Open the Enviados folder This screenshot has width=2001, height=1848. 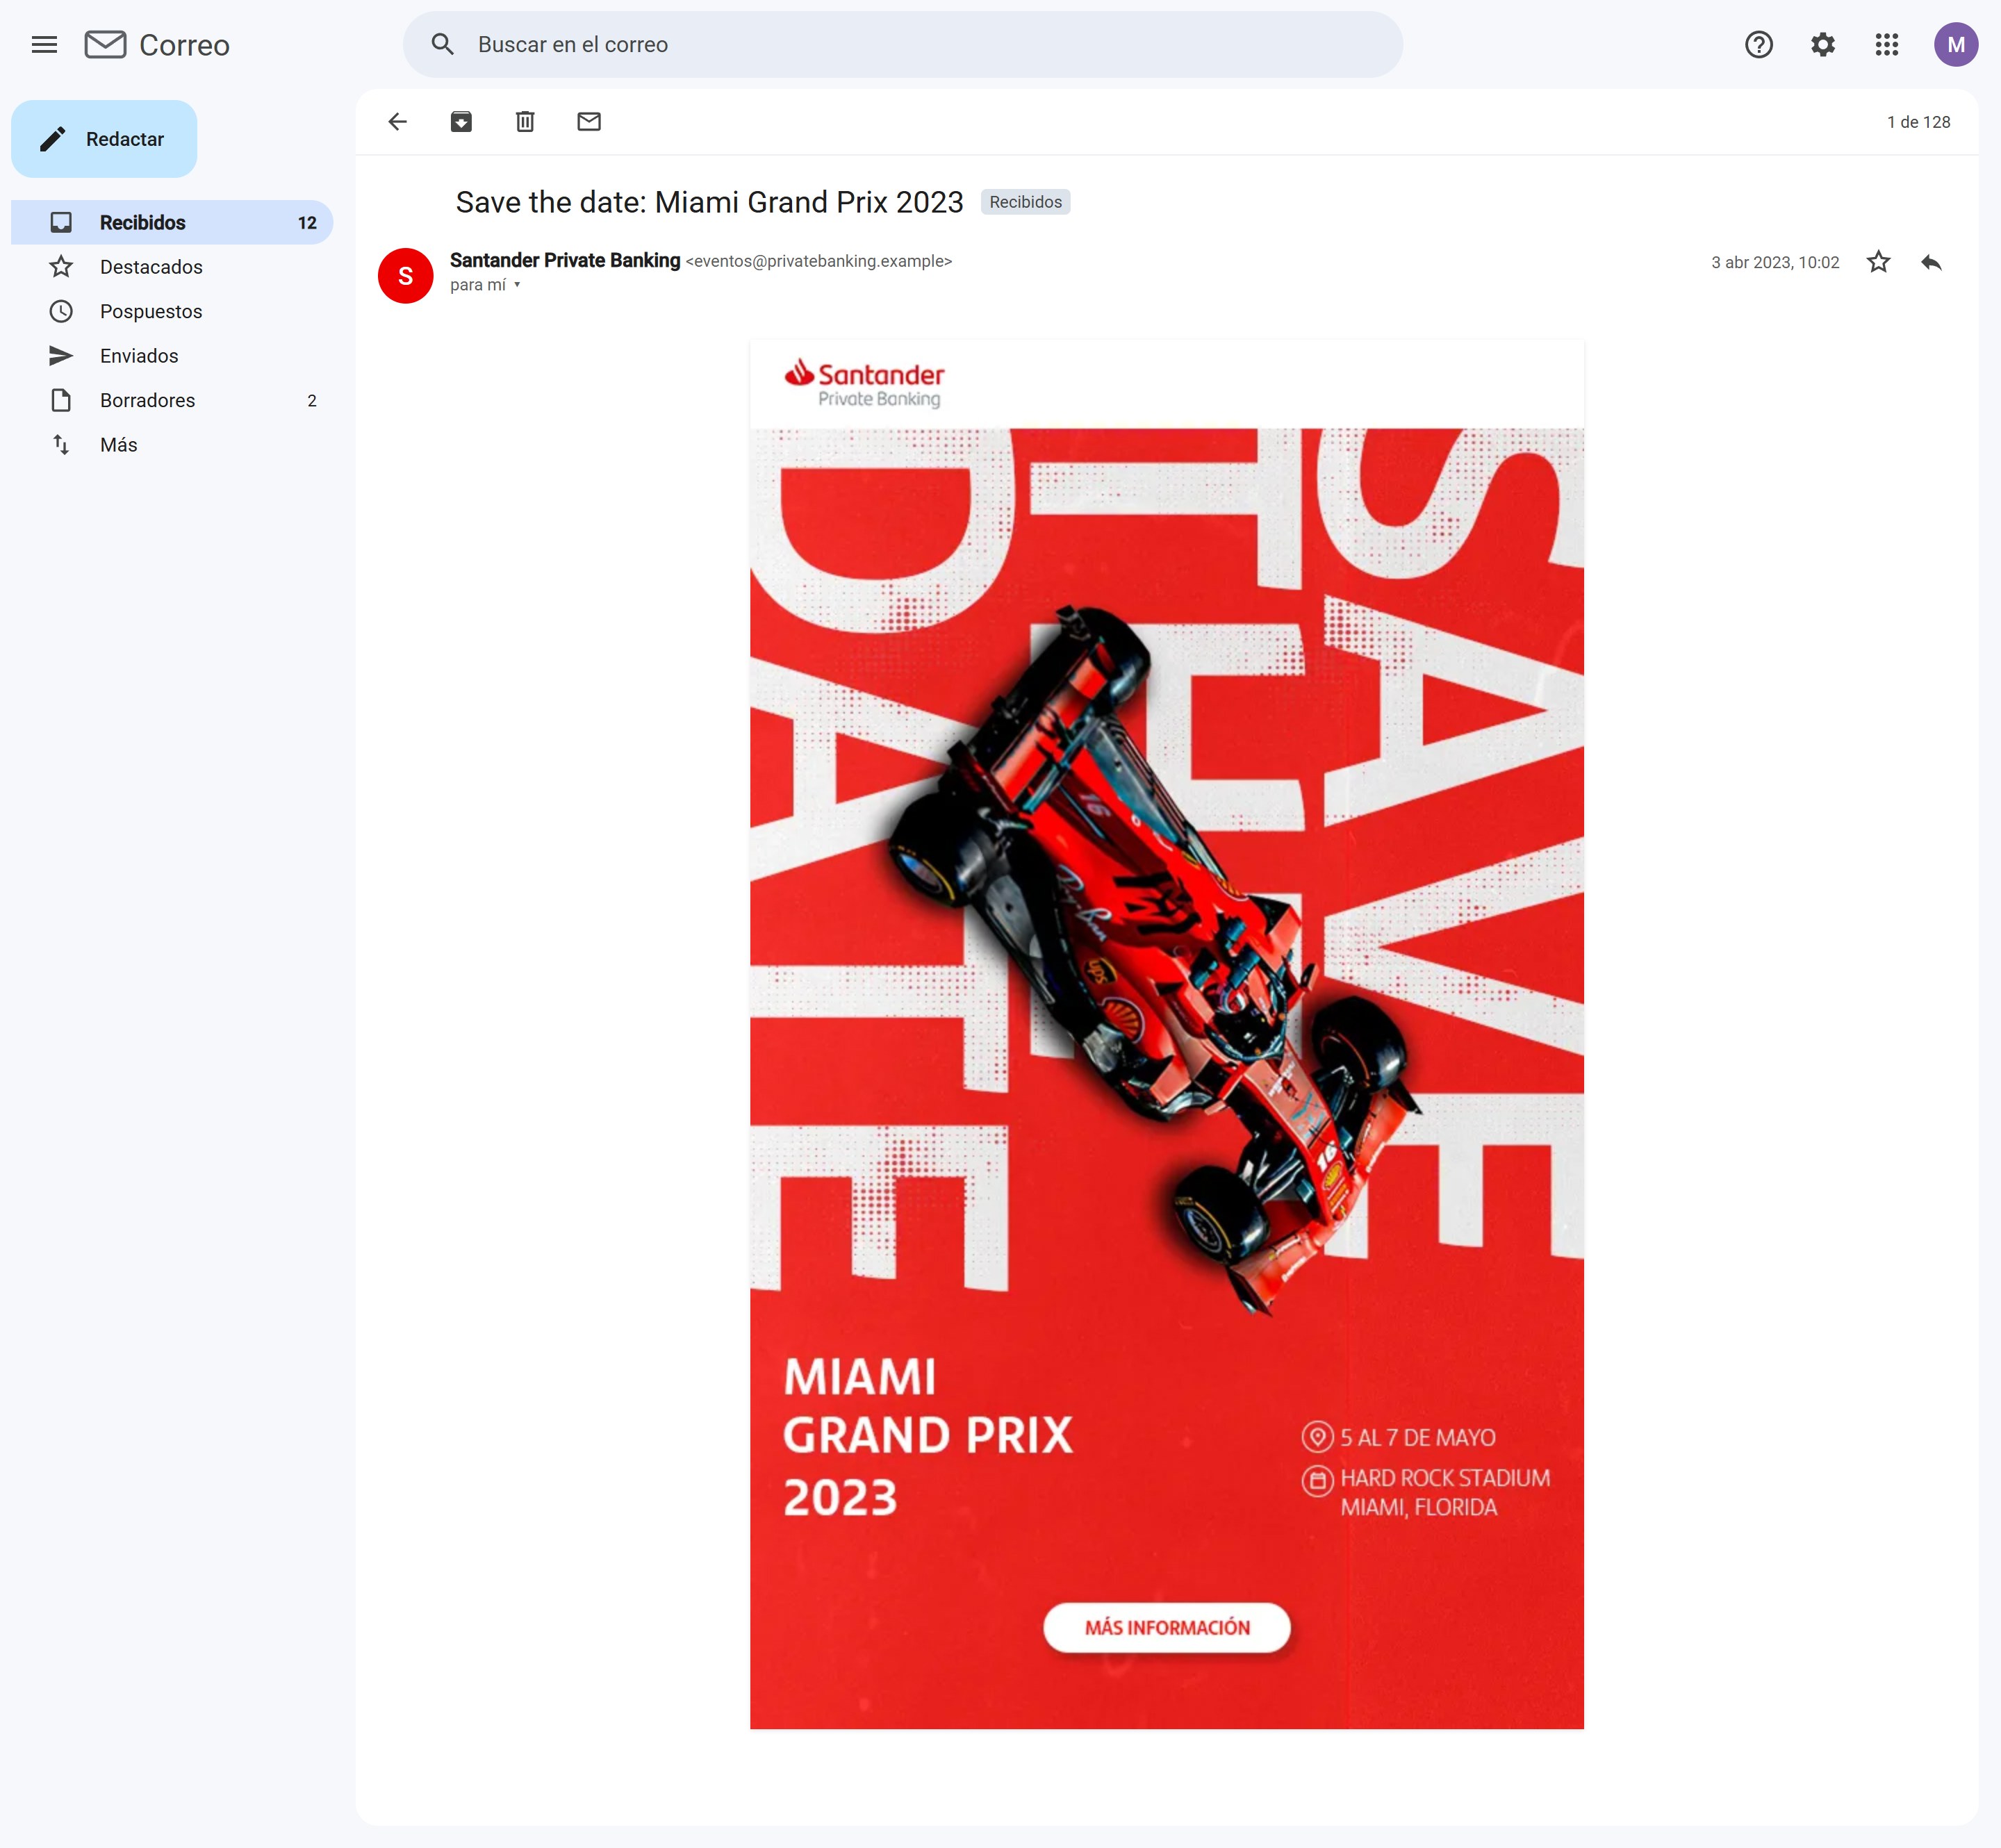[x=172, y=356]
